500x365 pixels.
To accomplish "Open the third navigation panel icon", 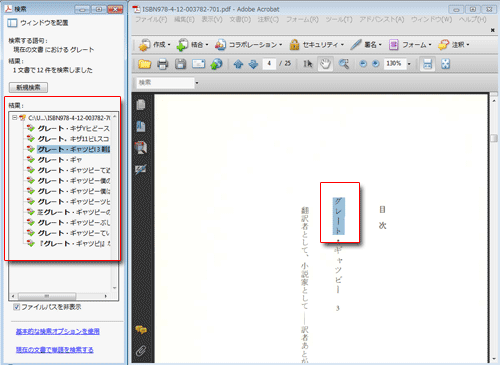I will (x=141, y=148).
